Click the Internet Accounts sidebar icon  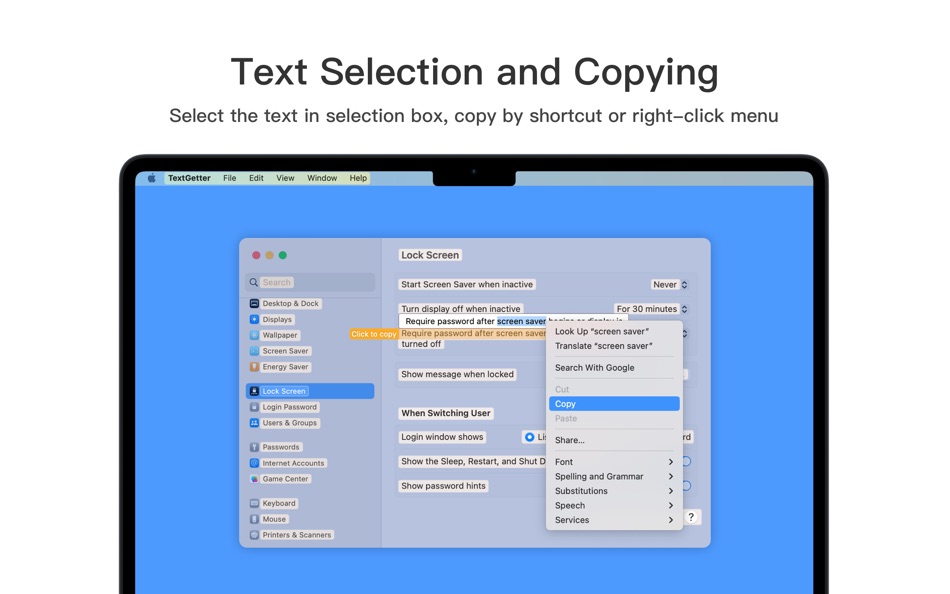[254, 462]
